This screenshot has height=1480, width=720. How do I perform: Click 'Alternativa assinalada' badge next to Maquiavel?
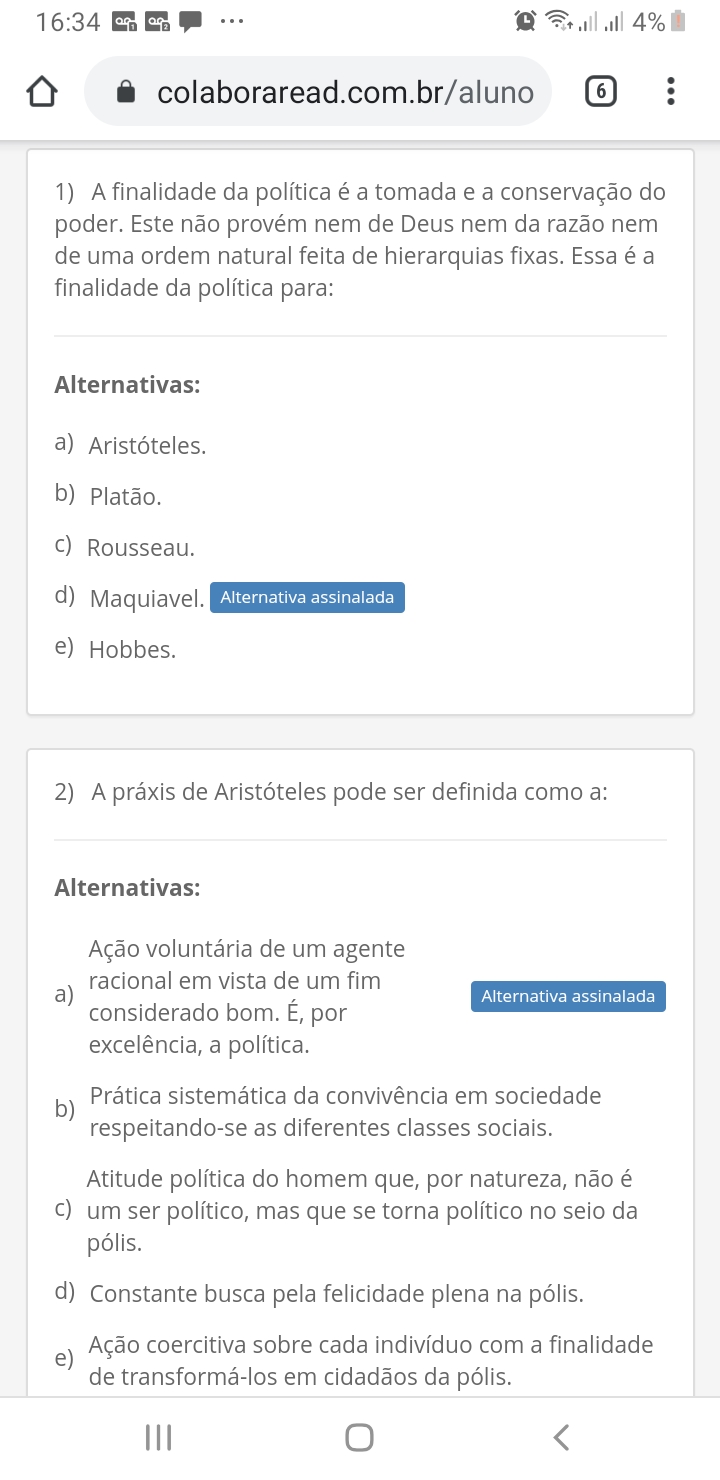(x=307, y=598)
